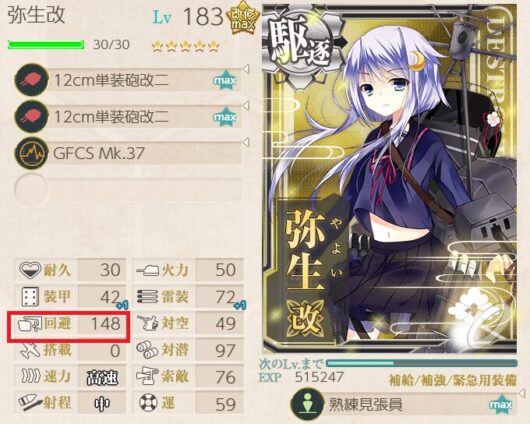The image size is (530, 424).
Task: Open the 熟練見張員 reinforcement slot
Action: pyautogui.click(x=404, y=404)
